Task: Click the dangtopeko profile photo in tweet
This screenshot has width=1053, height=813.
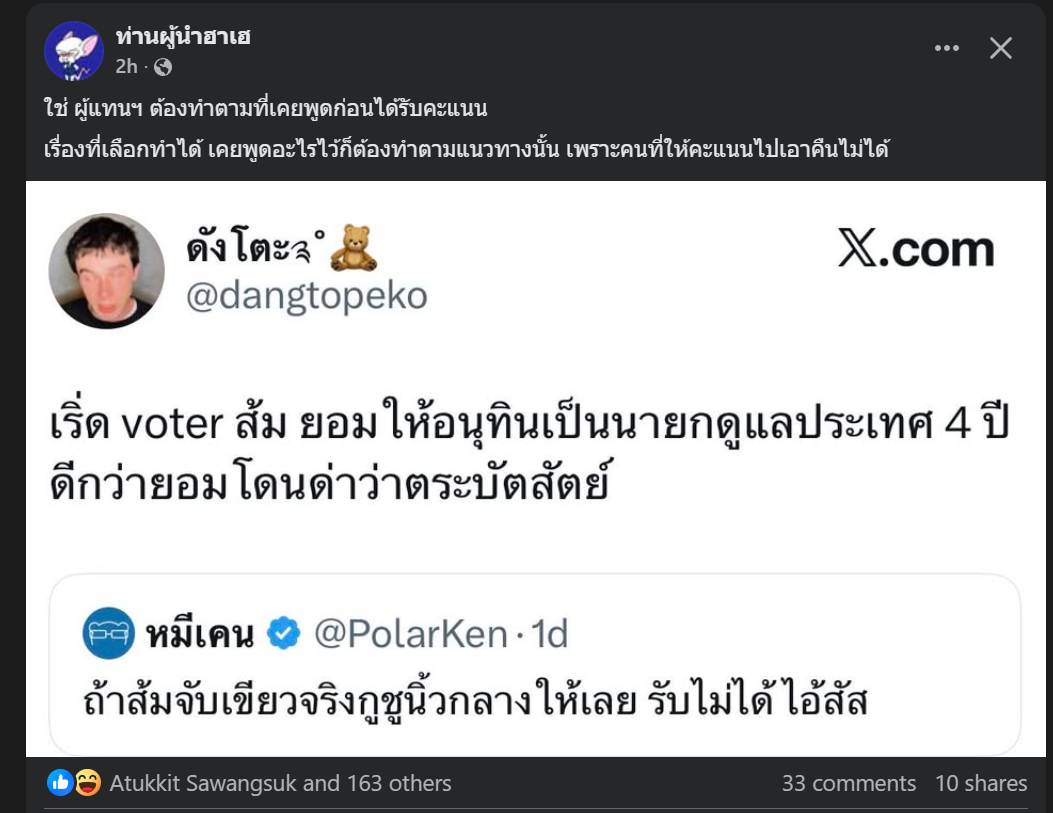Action: [107, 271]
